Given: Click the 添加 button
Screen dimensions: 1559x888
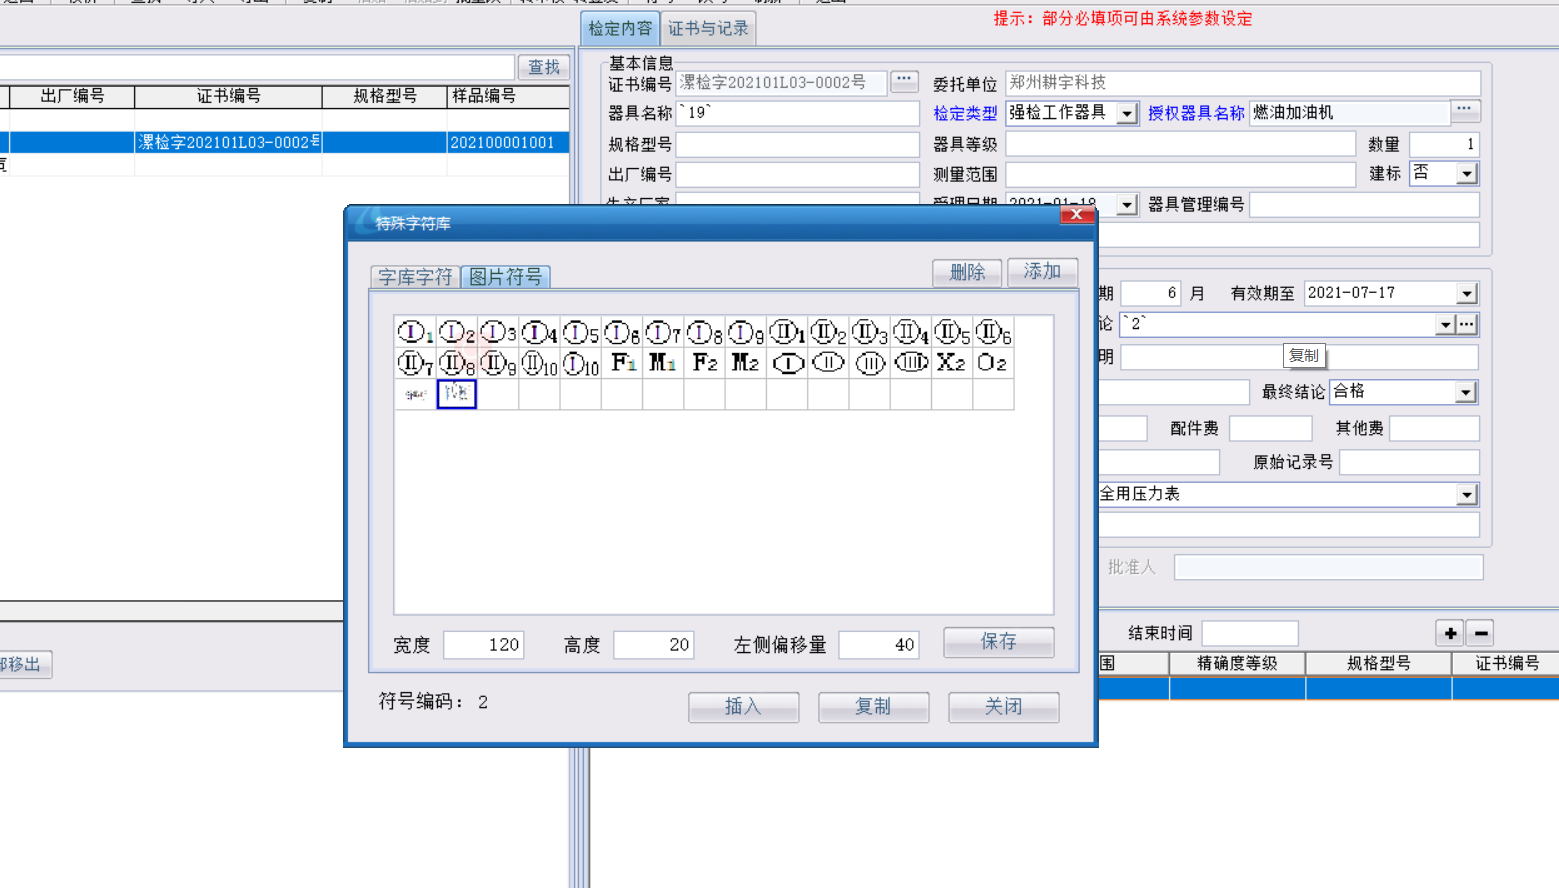Looking at the screenshot, I should tap(1042, 272).
